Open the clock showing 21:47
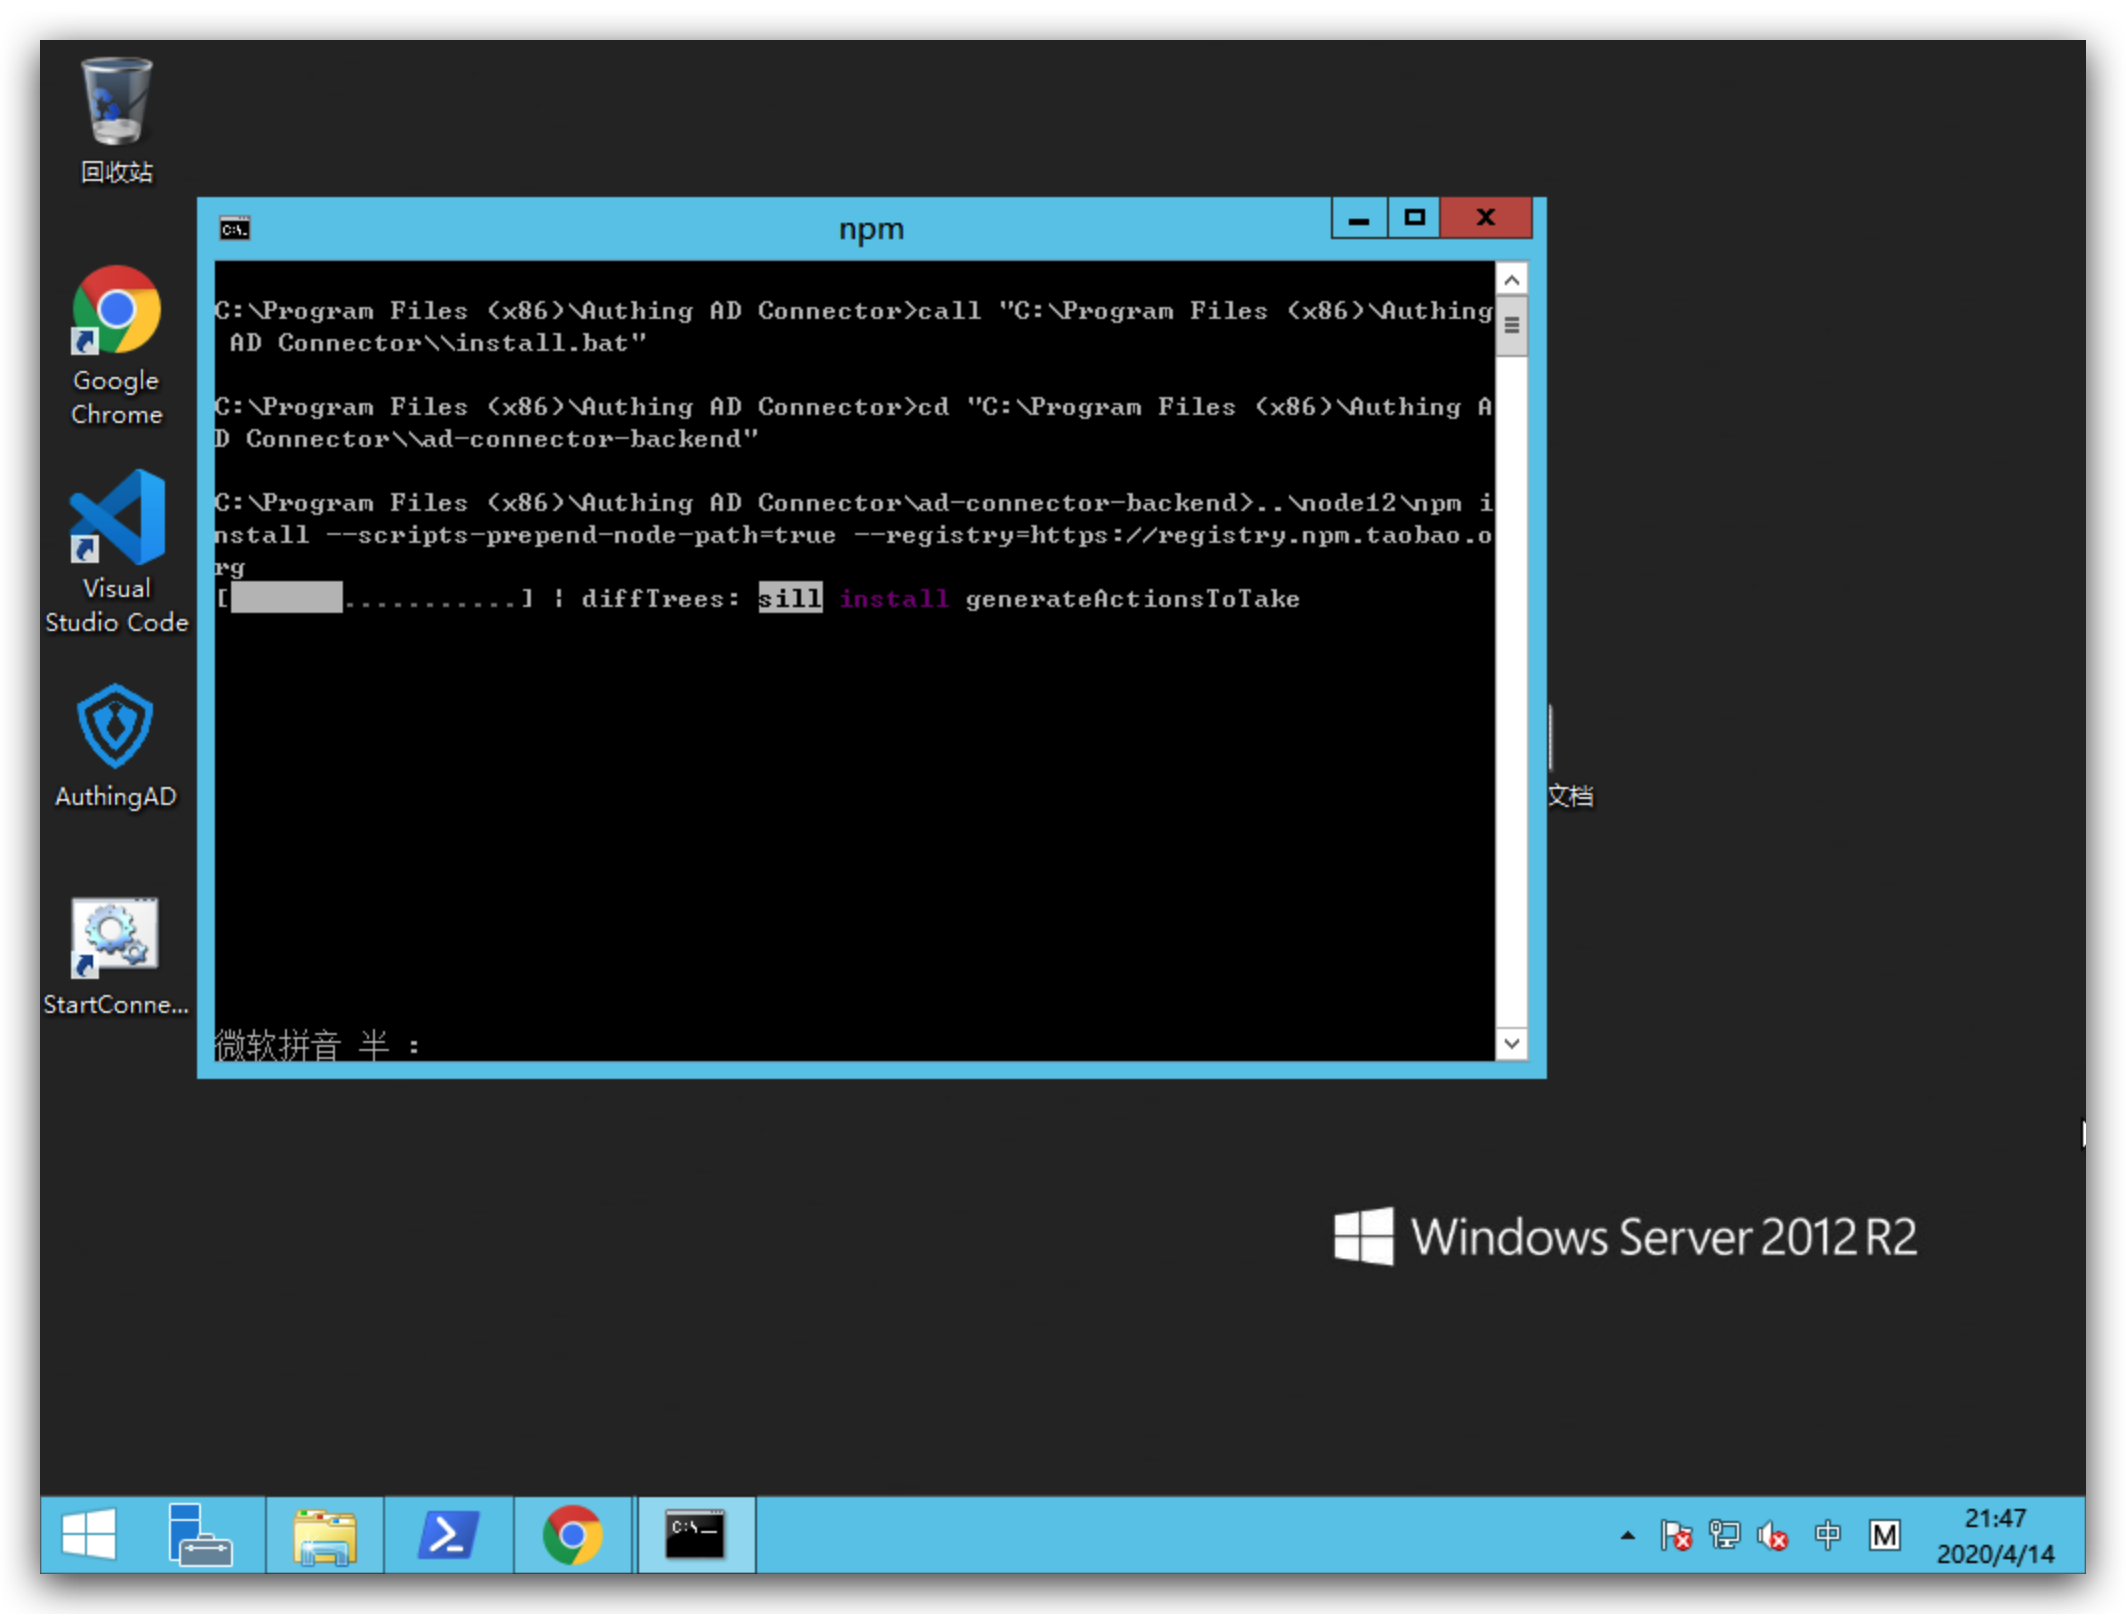The image size is (2126, 1614). [x=1995, y=1535]
